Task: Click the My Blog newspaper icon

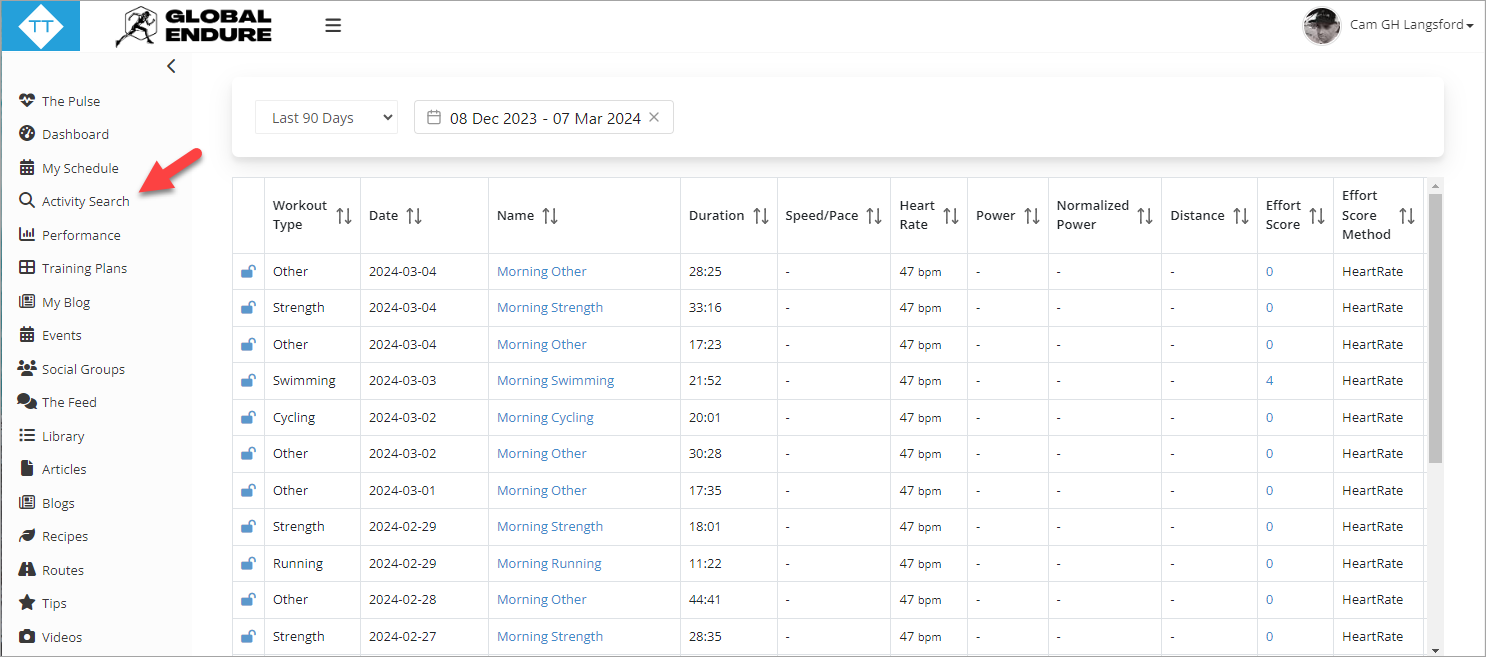Action: click(27, 302)
